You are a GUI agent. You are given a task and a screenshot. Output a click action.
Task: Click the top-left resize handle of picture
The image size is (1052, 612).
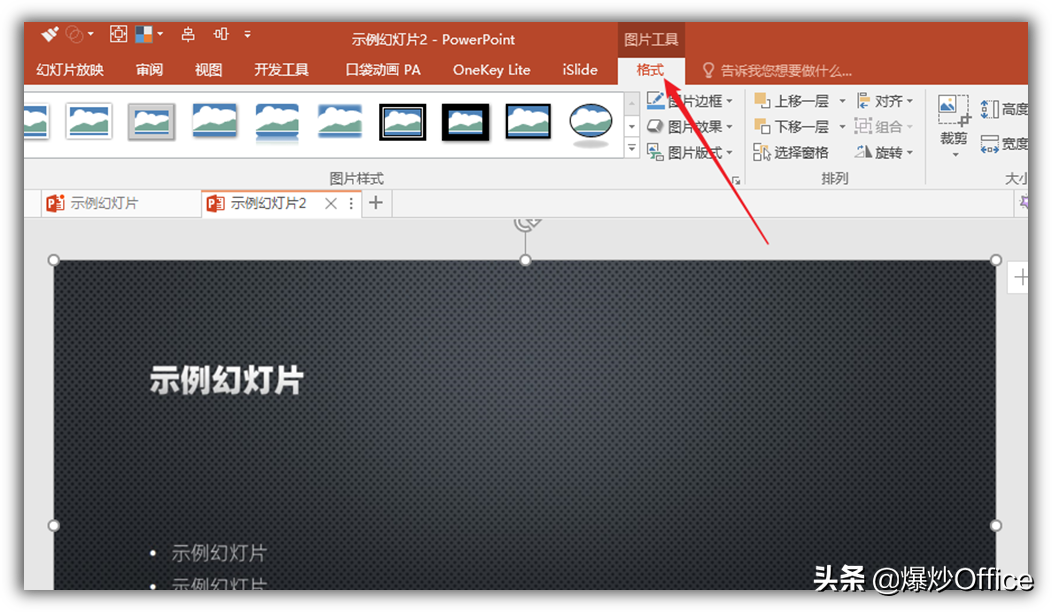(x=54, y=260)
